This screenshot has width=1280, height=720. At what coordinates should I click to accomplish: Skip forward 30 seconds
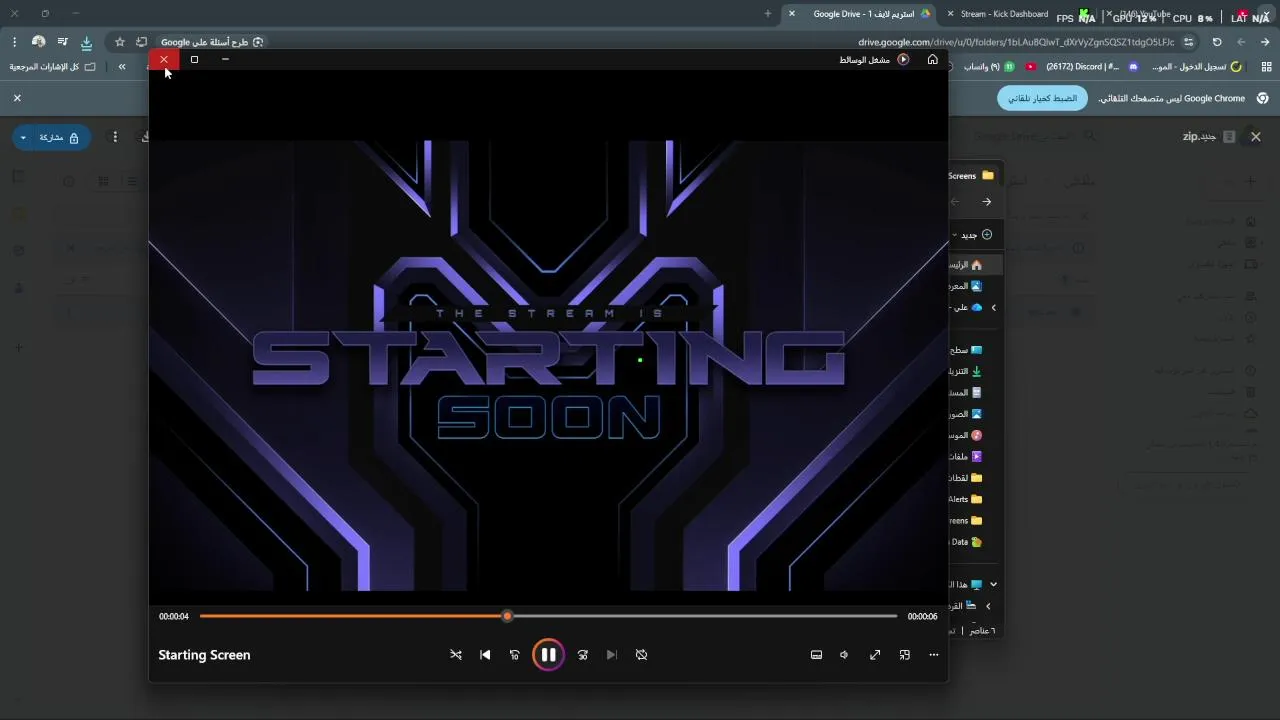tap(583, 655)
